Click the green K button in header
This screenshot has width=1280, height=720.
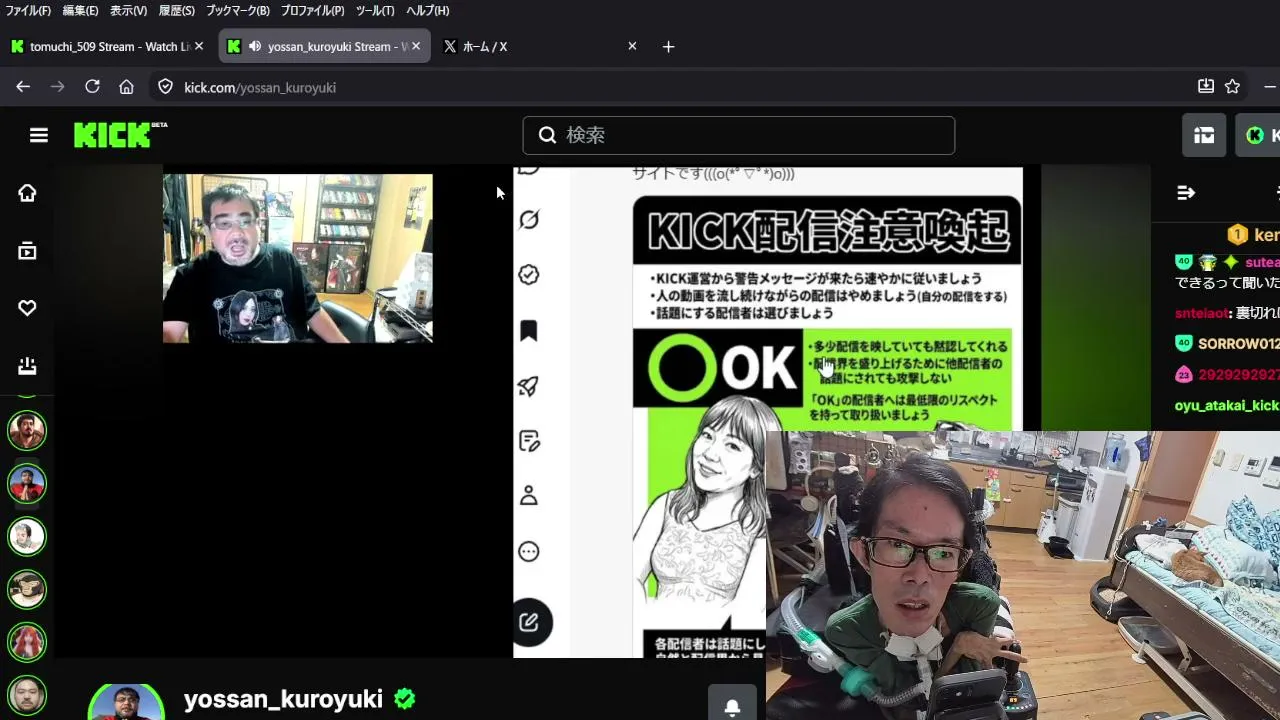click(x=1259, y=135)
